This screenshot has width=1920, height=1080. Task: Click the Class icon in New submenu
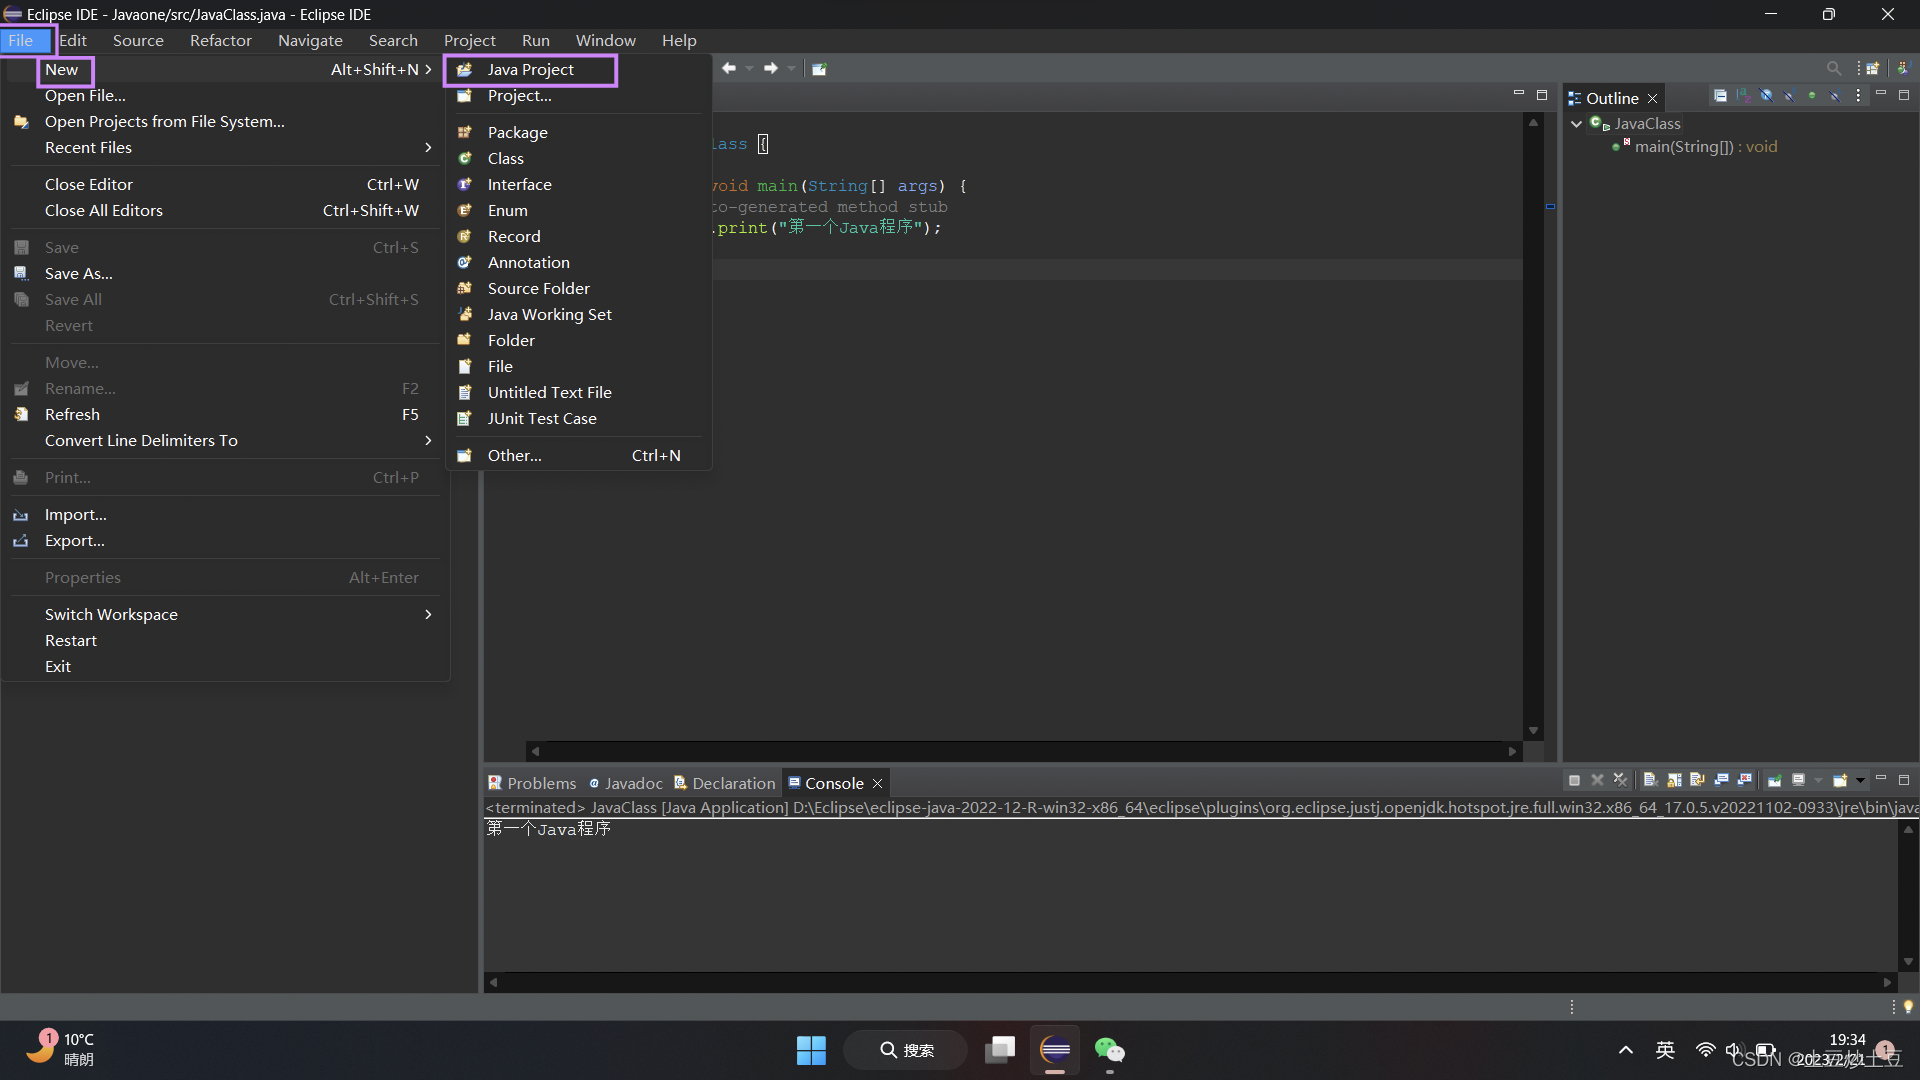coord(465,158)
